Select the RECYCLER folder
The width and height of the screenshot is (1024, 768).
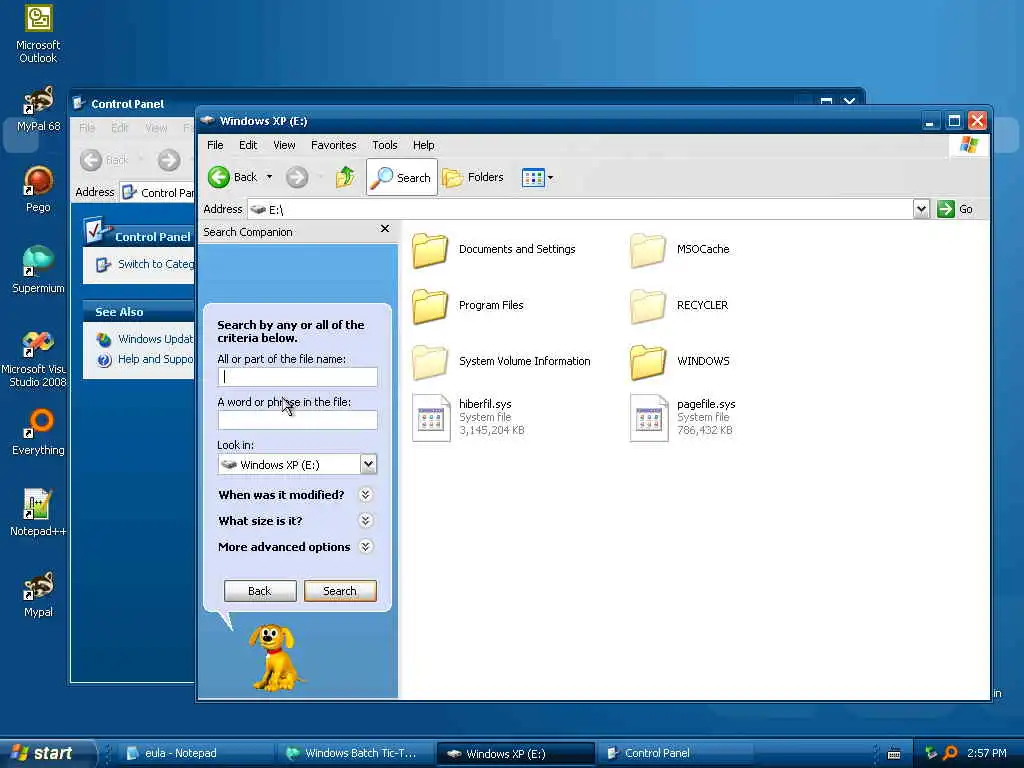tap(679, 306)
